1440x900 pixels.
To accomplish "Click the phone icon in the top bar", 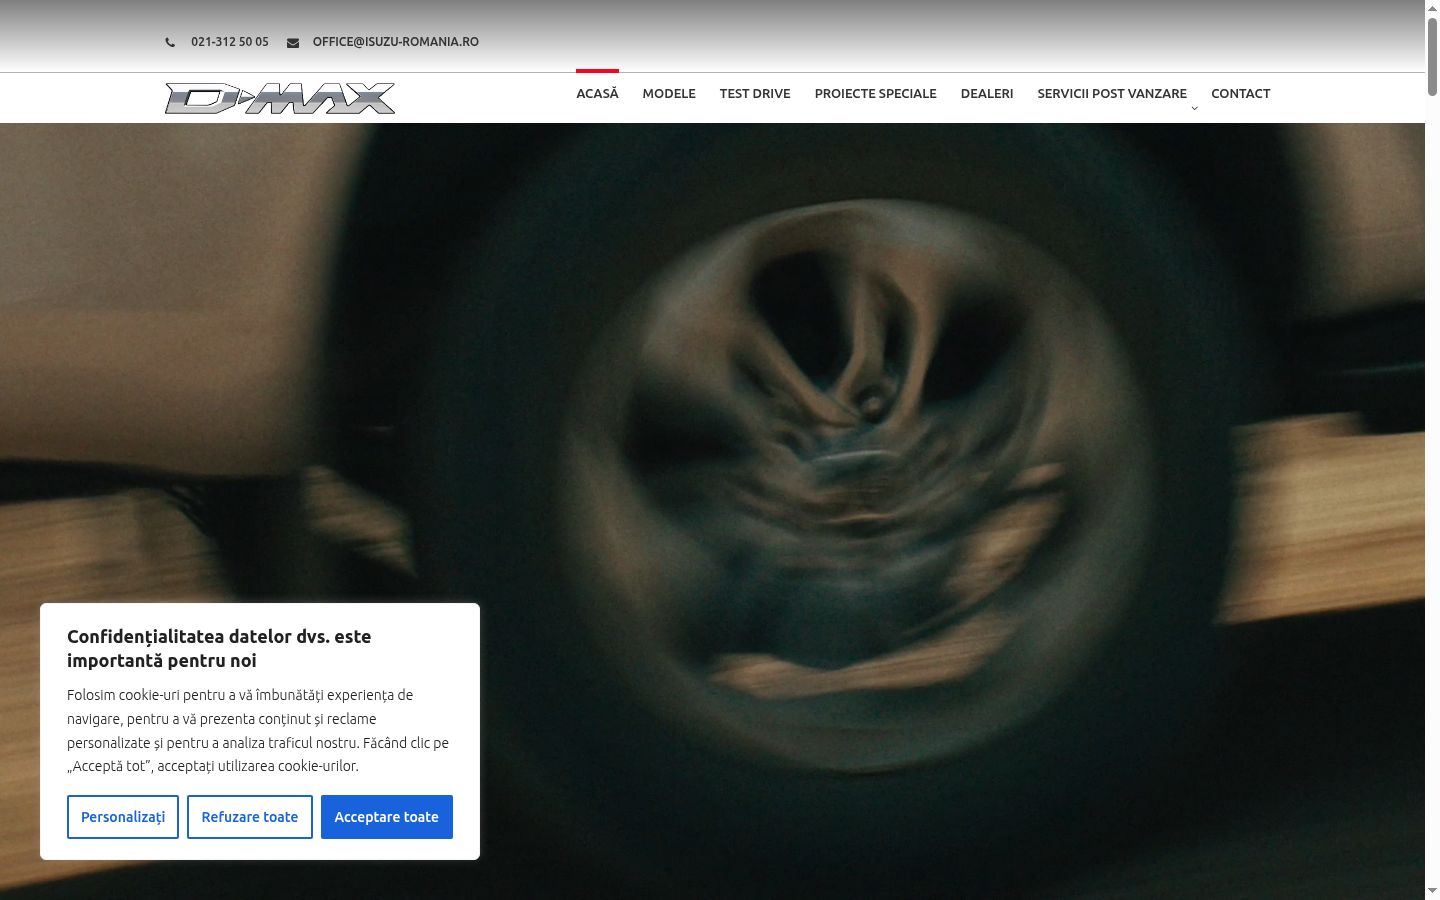I will (x=170, y=42).
